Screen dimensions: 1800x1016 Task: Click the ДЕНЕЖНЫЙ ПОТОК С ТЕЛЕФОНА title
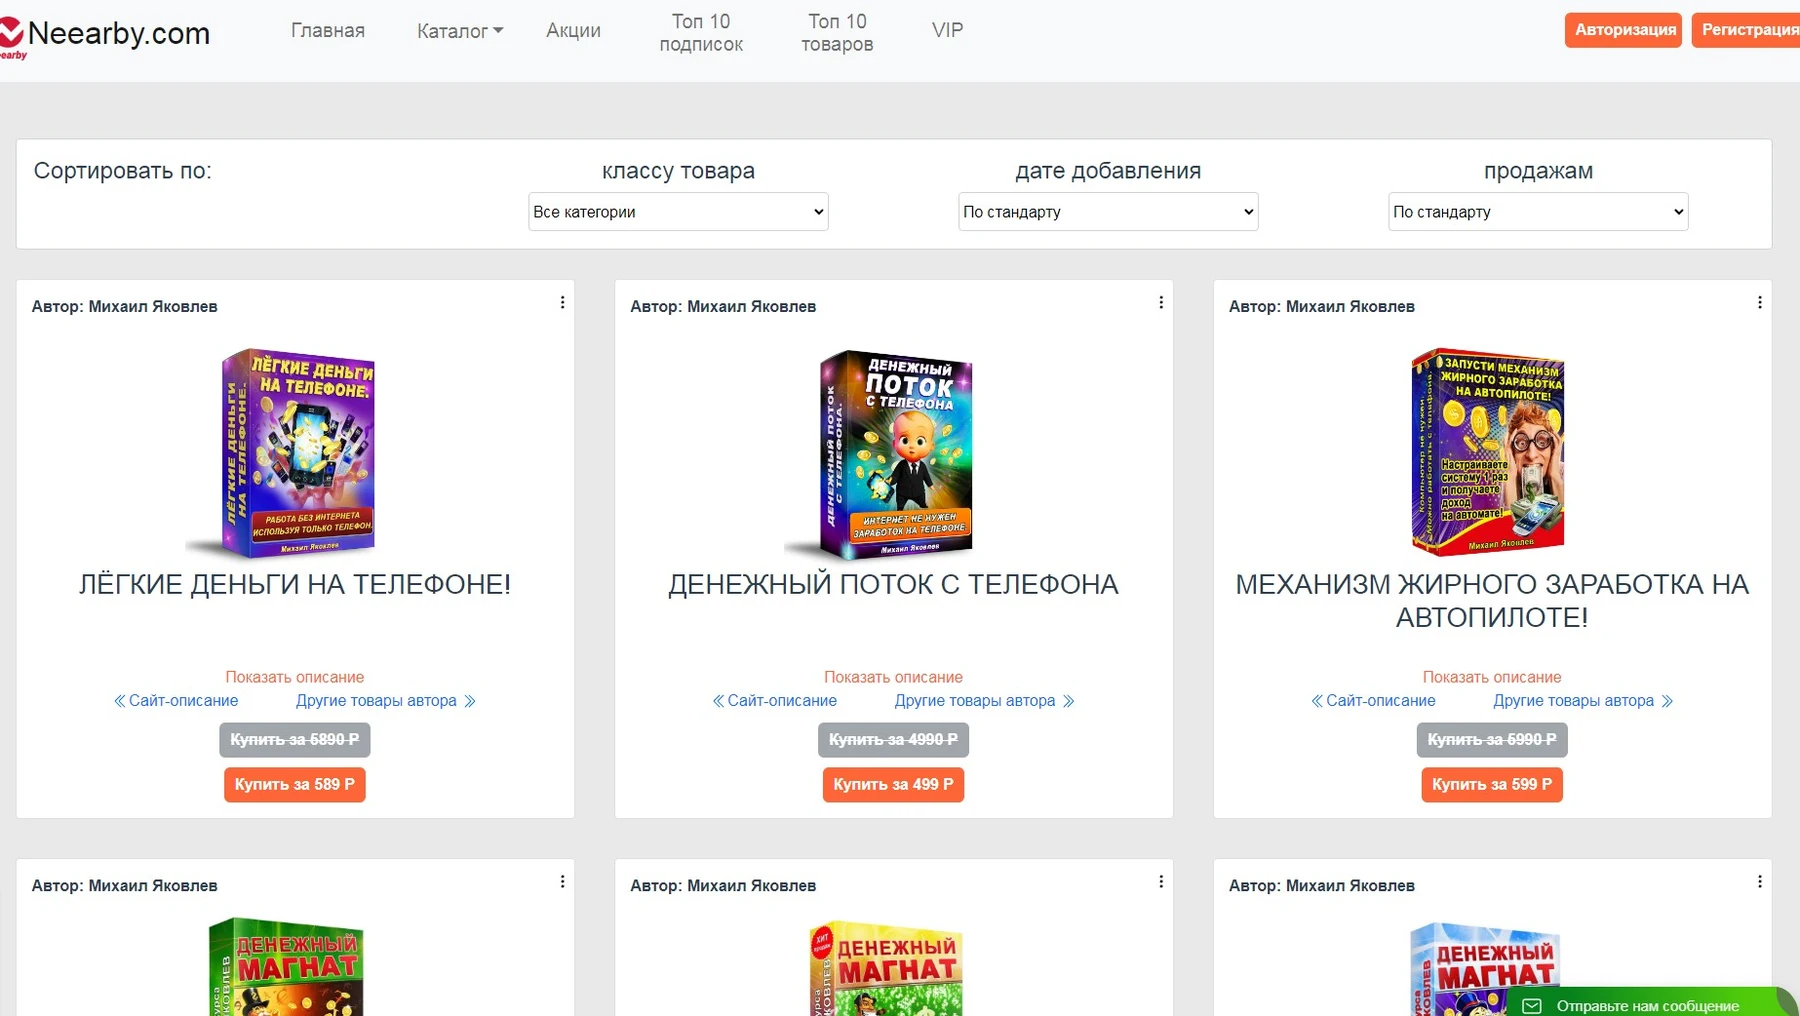point(893,585)
